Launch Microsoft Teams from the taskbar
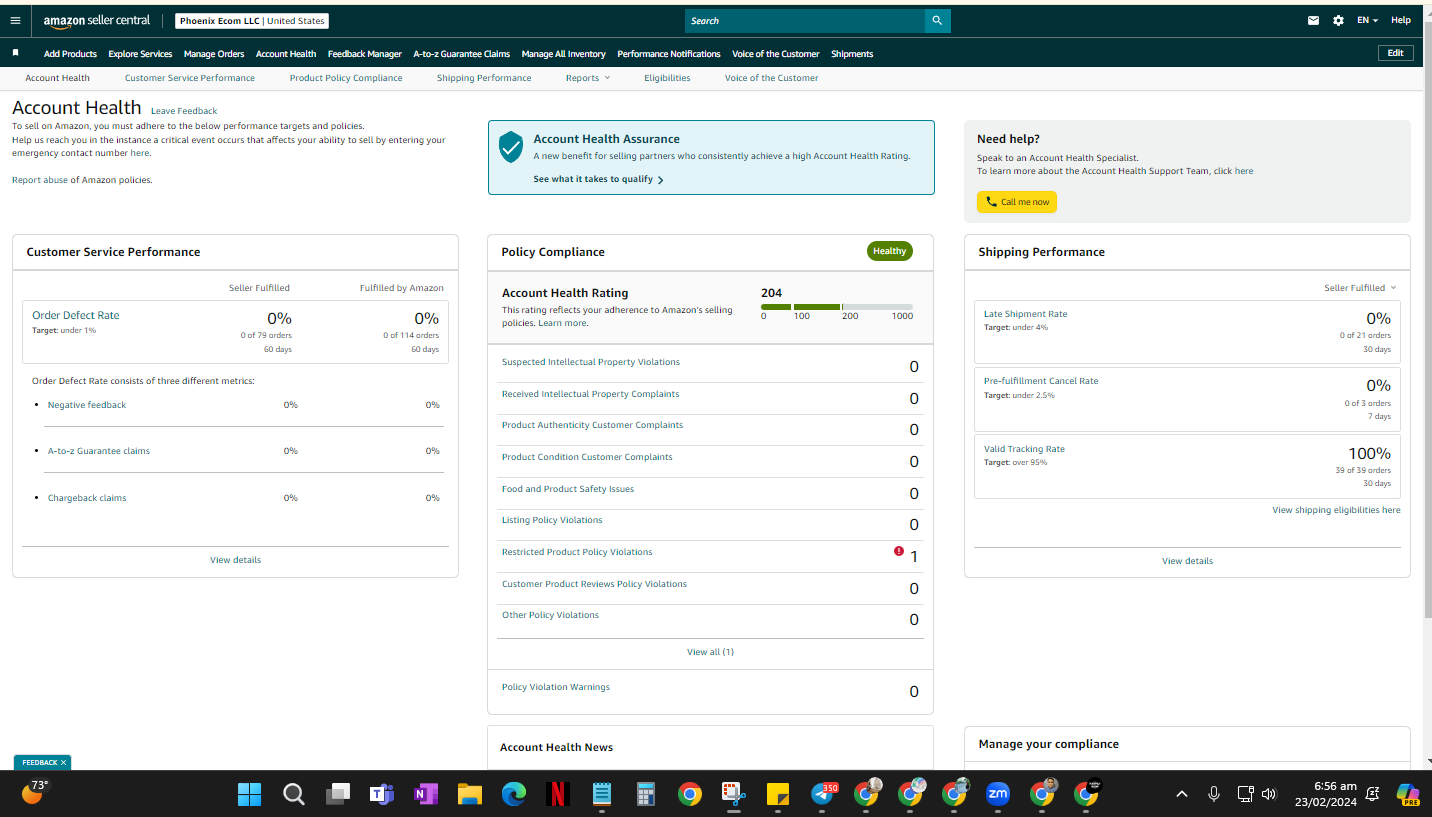Image resolution: width=1432 pixels, height=817 pixels. (382, 794)
